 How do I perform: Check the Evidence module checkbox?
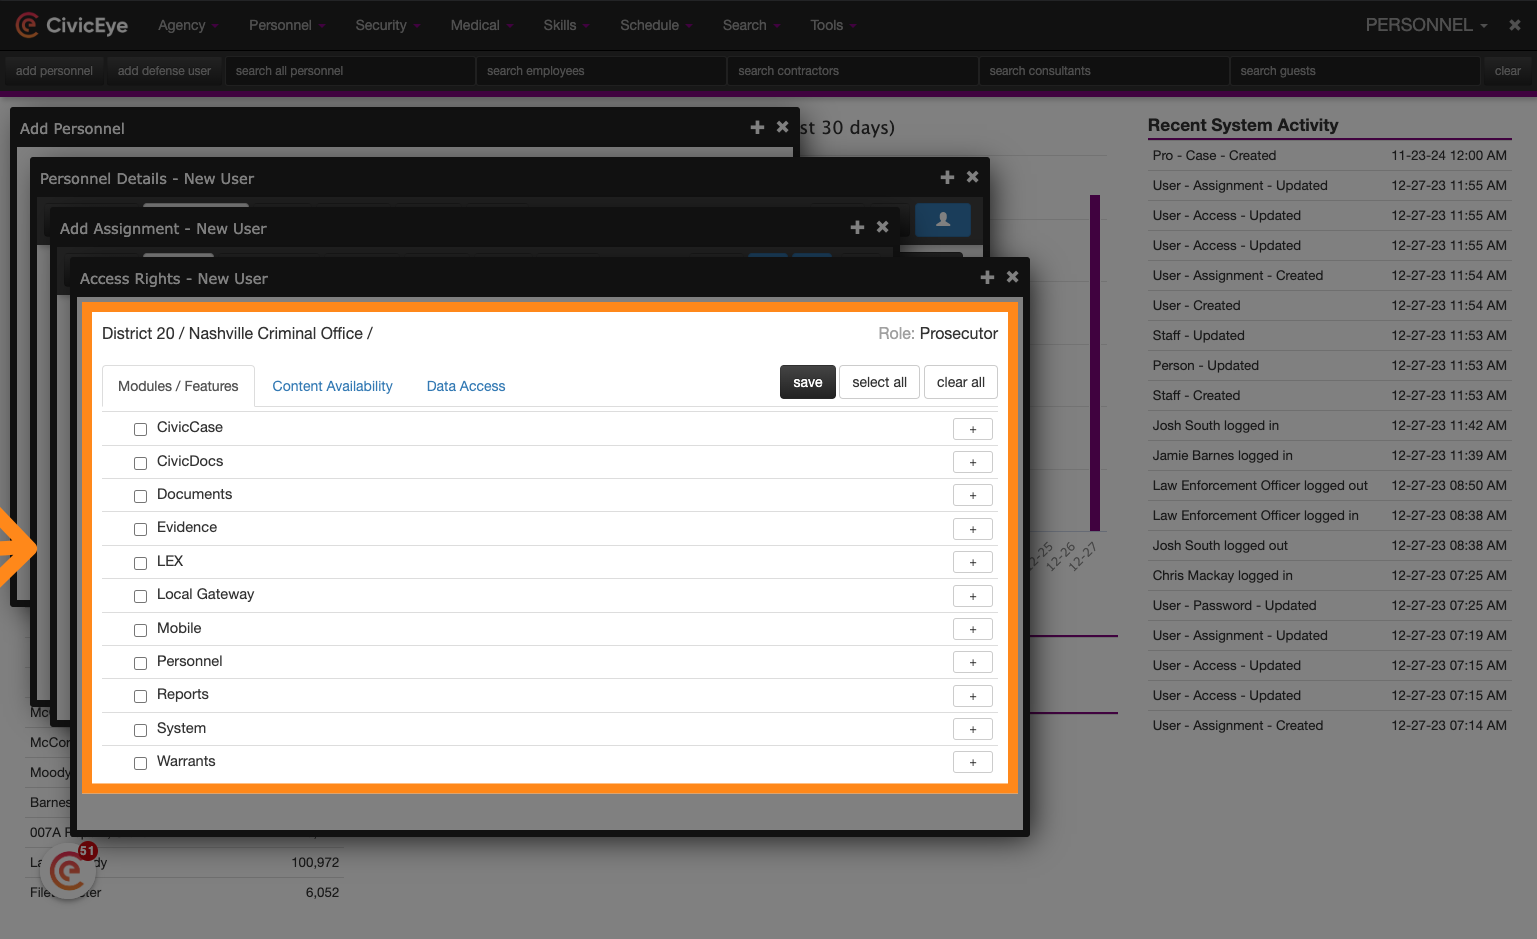coord(140,529)
